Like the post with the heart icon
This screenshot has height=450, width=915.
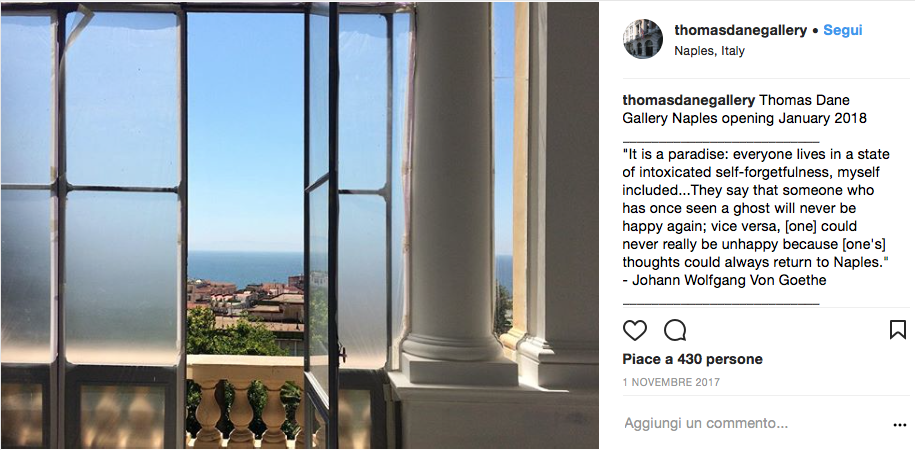pyautogui.click(x=635, y=330)
